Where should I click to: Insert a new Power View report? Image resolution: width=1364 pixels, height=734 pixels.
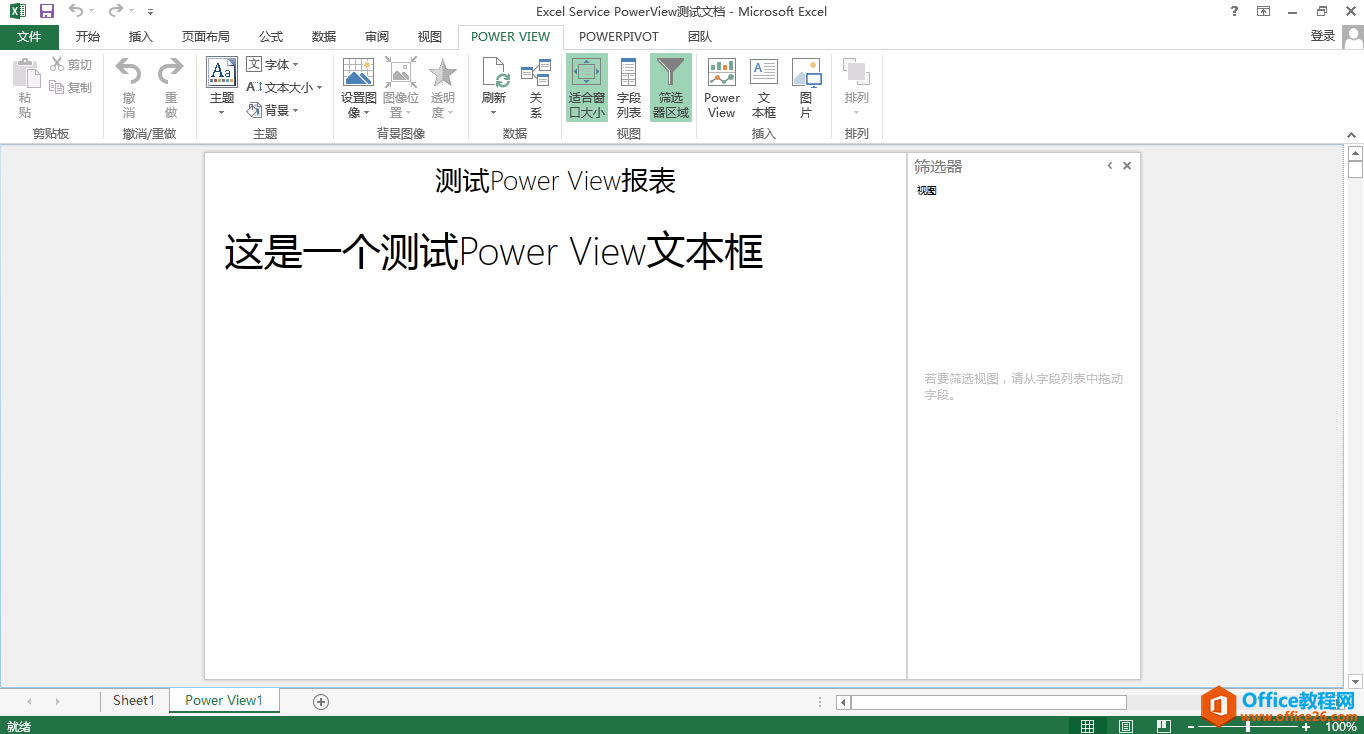721,87
